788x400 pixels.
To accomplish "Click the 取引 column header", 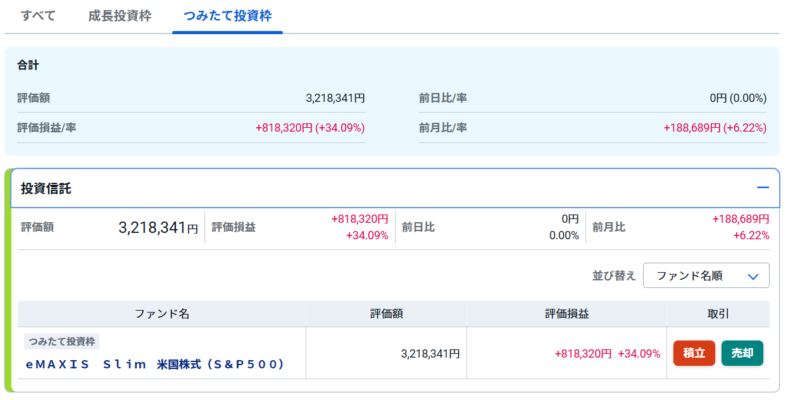I will pos(718,314).
